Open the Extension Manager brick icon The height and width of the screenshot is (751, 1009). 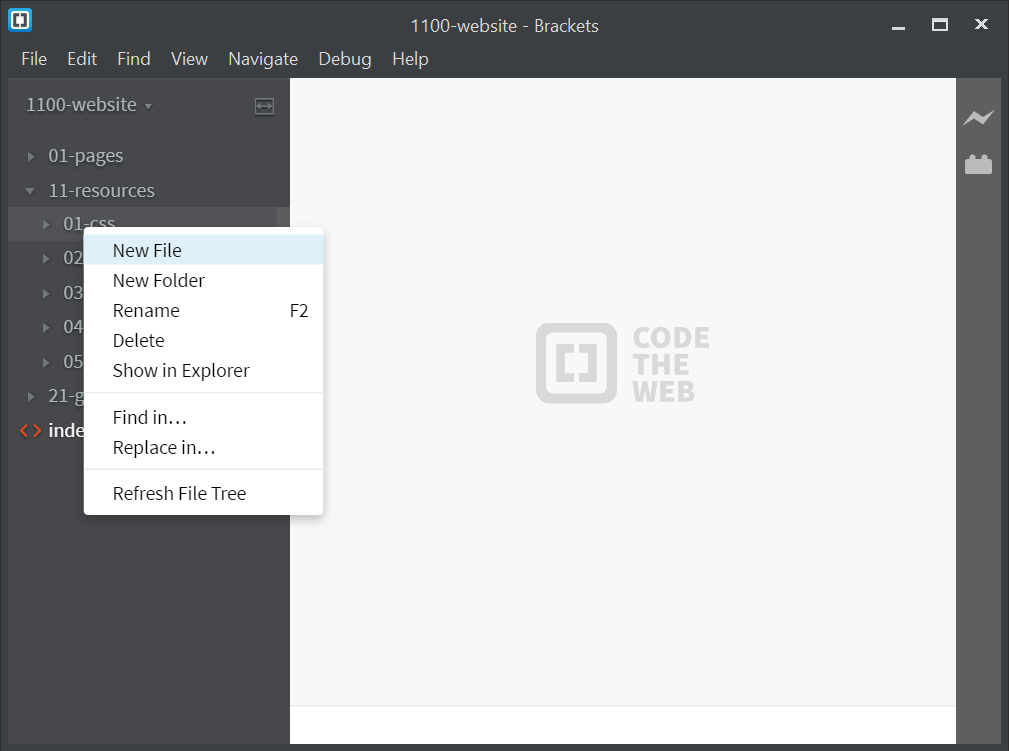[x=978, y=165]
